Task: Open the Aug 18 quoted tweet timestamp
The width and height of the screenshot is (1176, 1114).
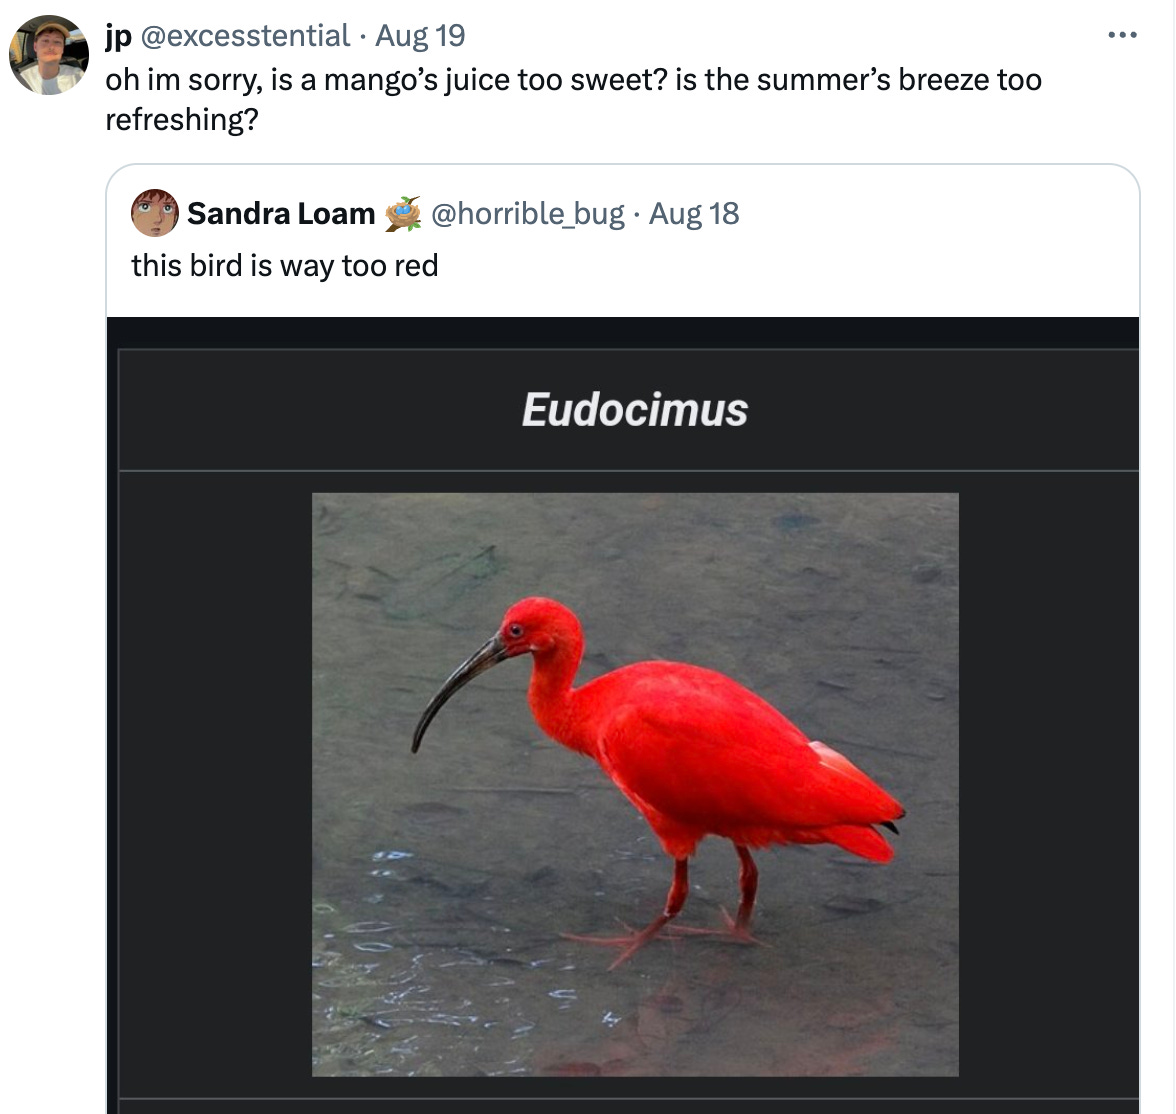Action: click(x=694, y=214)
